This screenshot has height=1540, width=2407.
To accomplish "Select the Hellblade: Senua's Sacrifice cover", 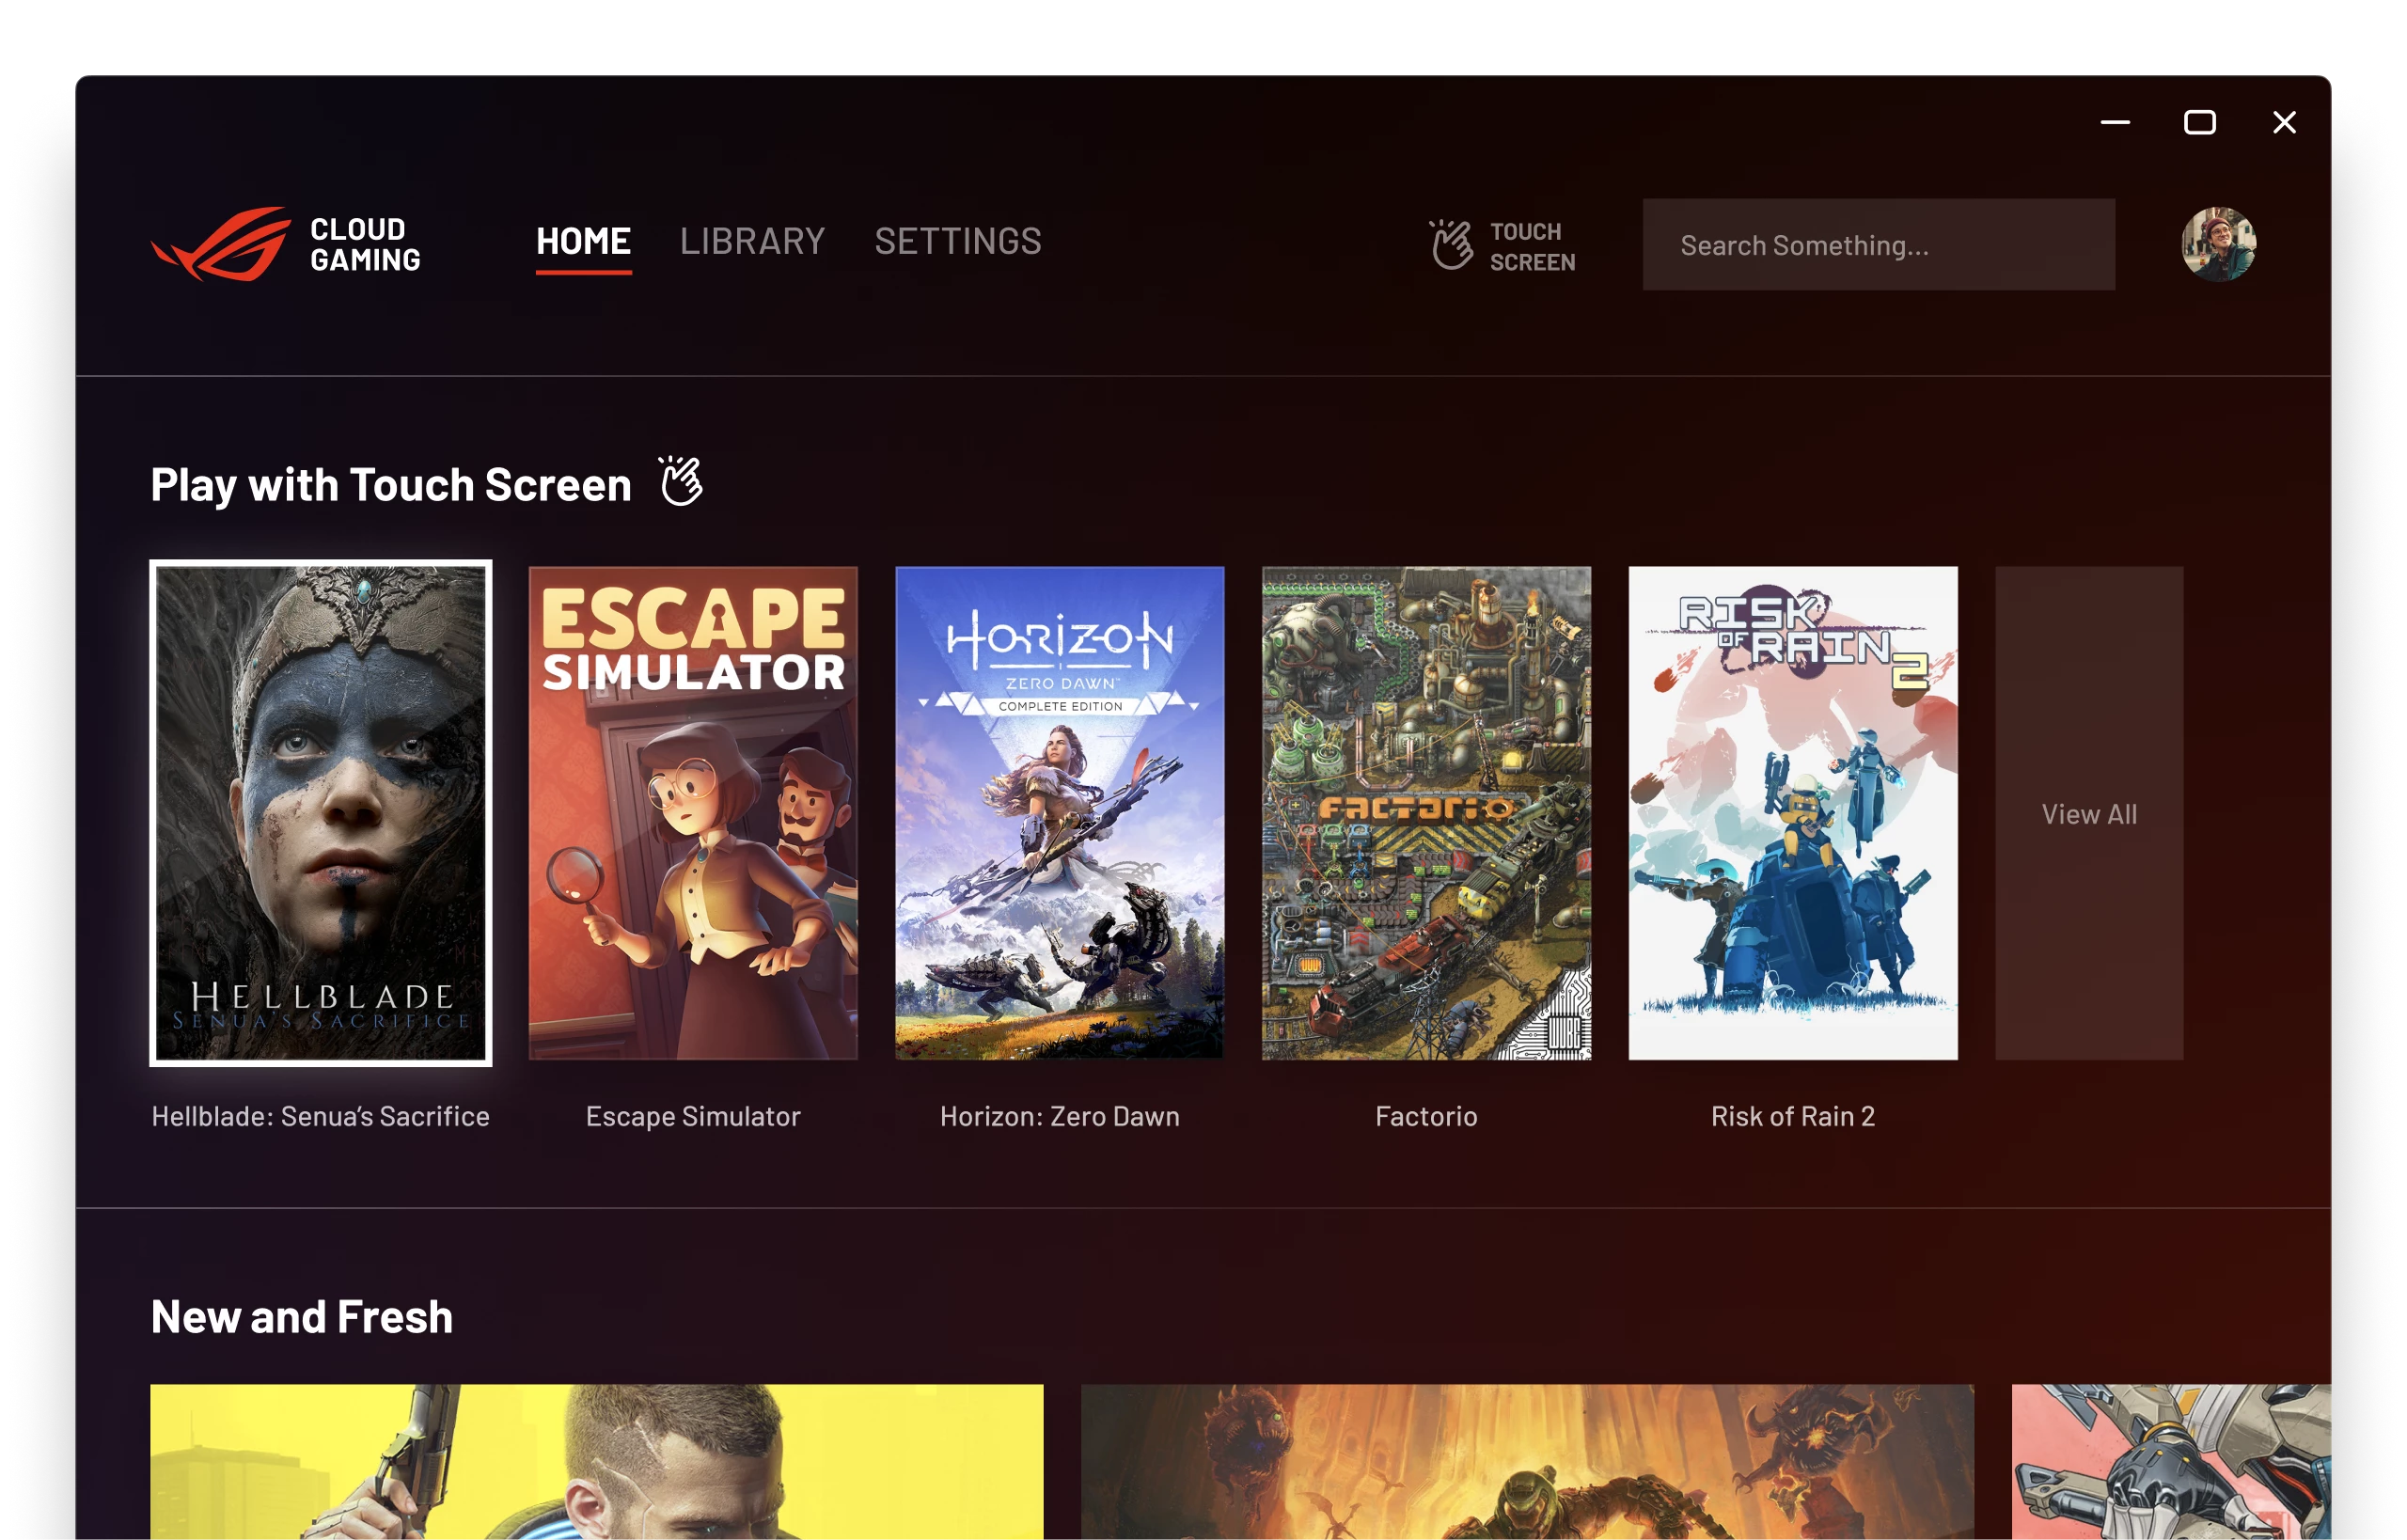I will click(320, 812).
